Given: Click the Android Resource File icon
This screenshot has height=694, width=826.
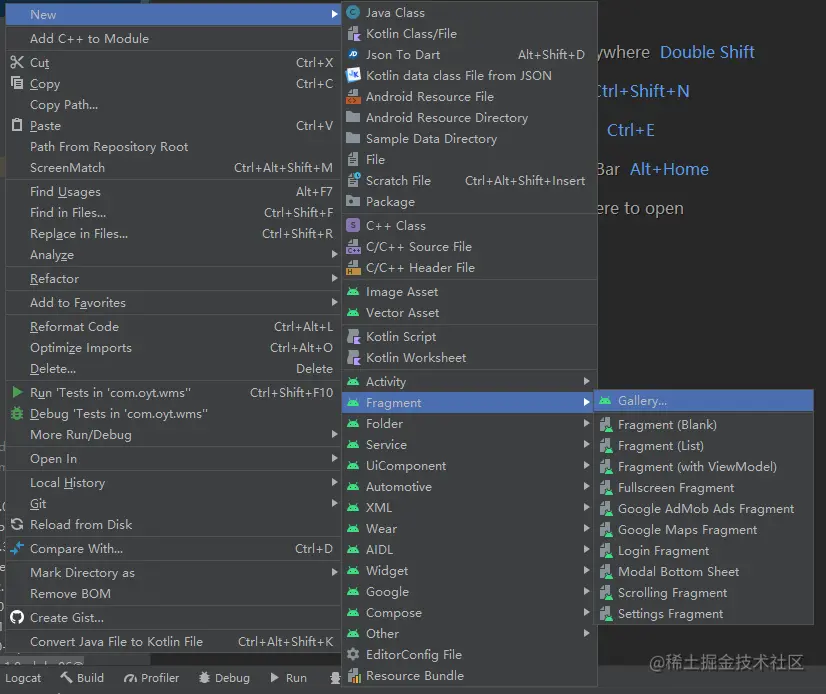Looking at the screenshot, I should tap(353, 96).
